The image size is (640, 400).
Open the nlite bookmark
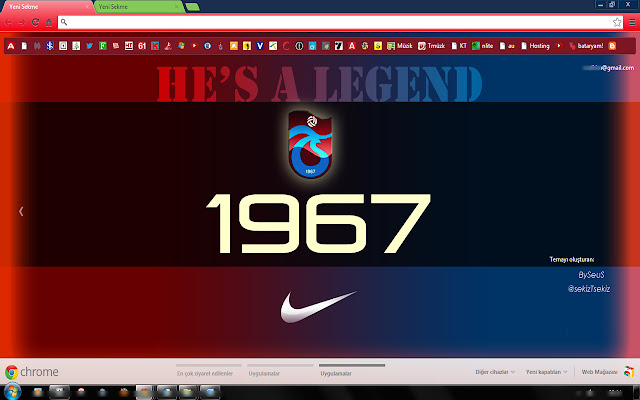(482, 46)
